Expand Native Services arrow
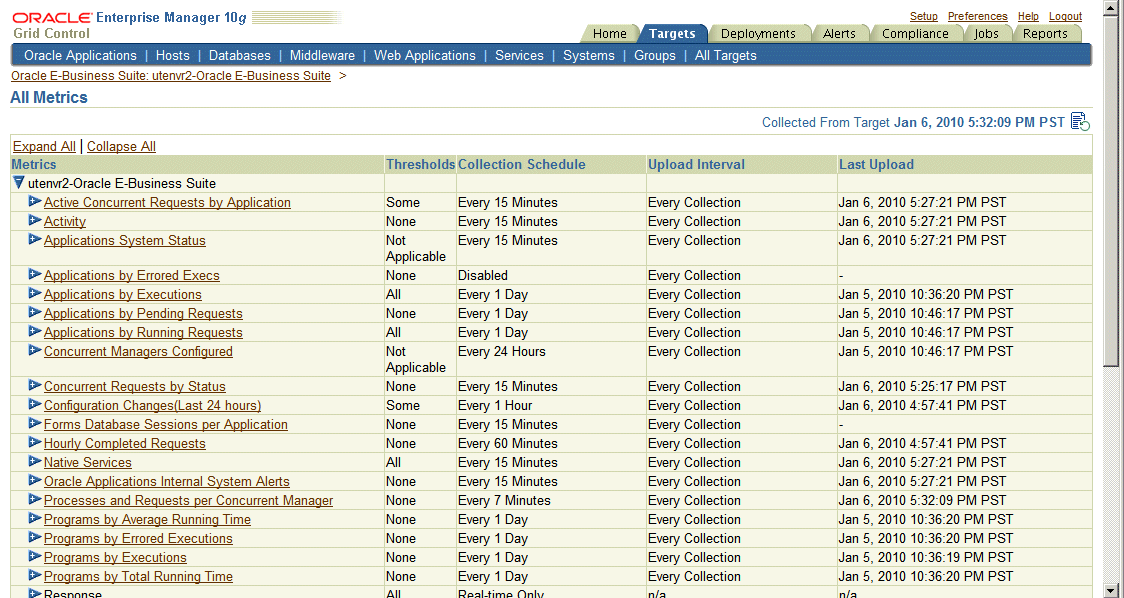The image size is (1124, 598). point(35,462)
